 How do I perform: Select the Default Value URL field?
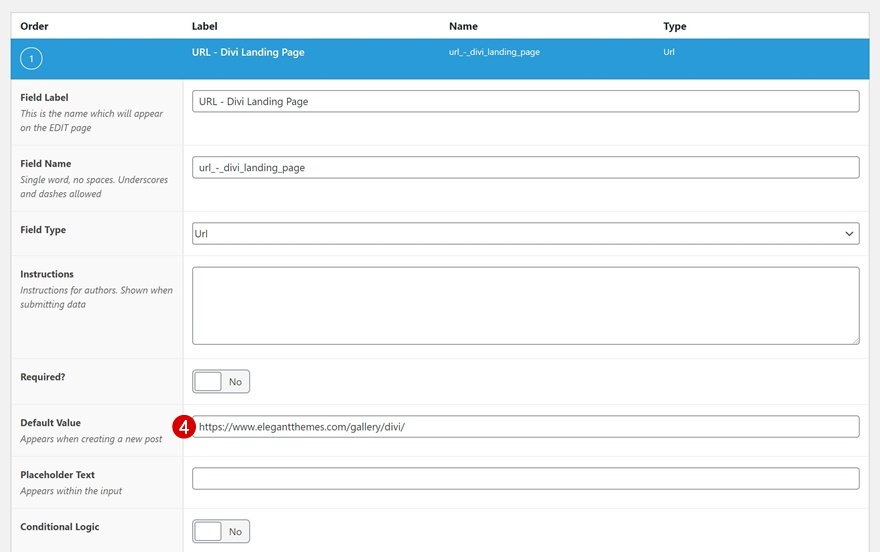[x=525, y=427]
